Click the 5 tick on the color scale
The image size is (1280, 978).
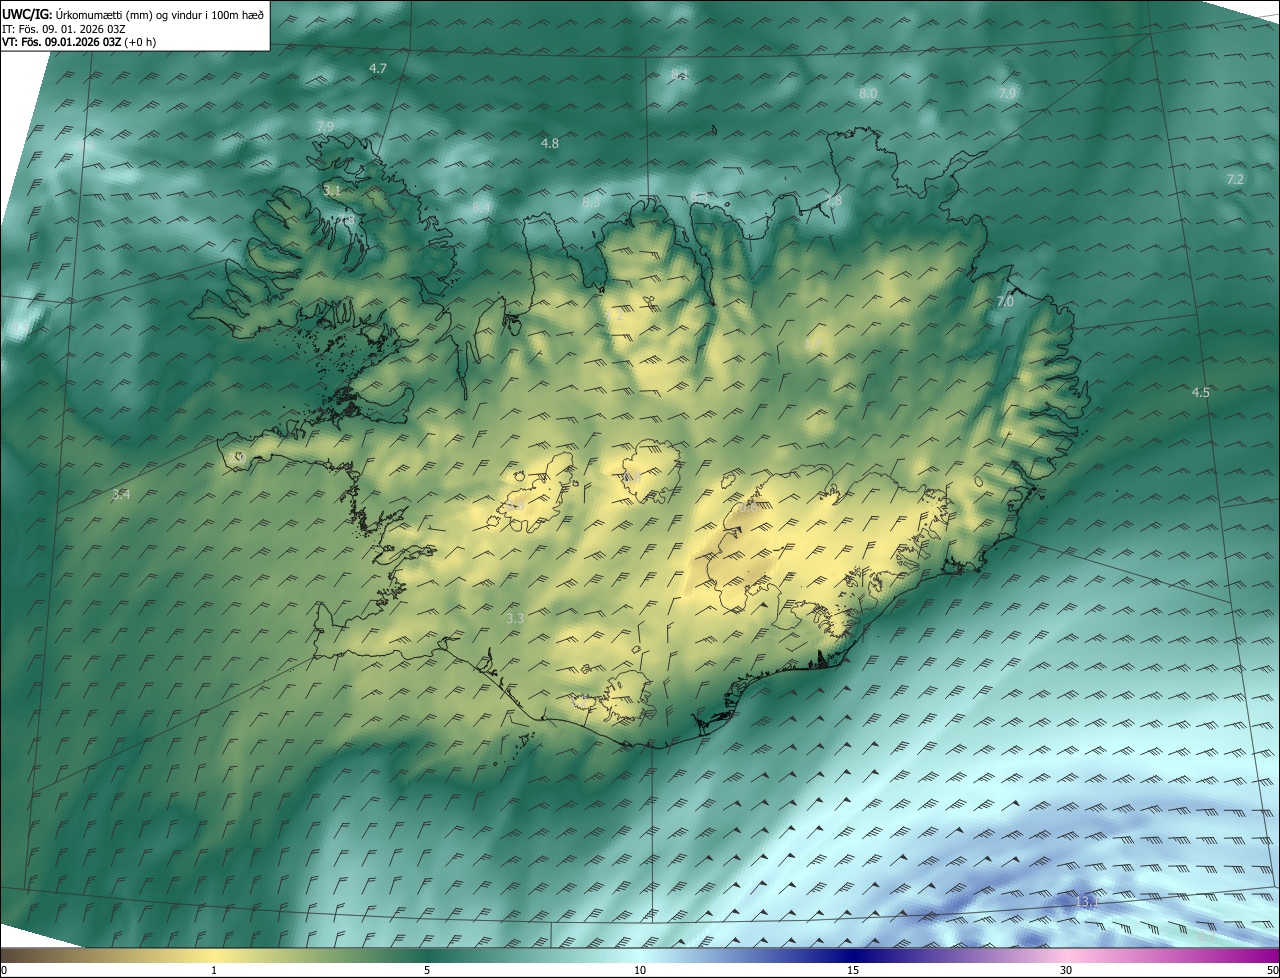pyautogui.click(x=427, y=970)
